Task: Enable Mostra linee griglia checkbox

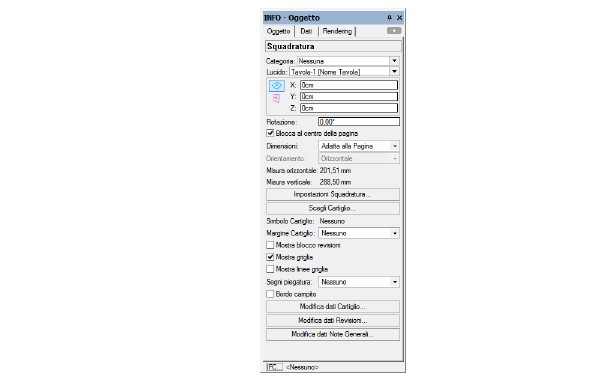Action: pyautogui.click(x=270, y=269)
